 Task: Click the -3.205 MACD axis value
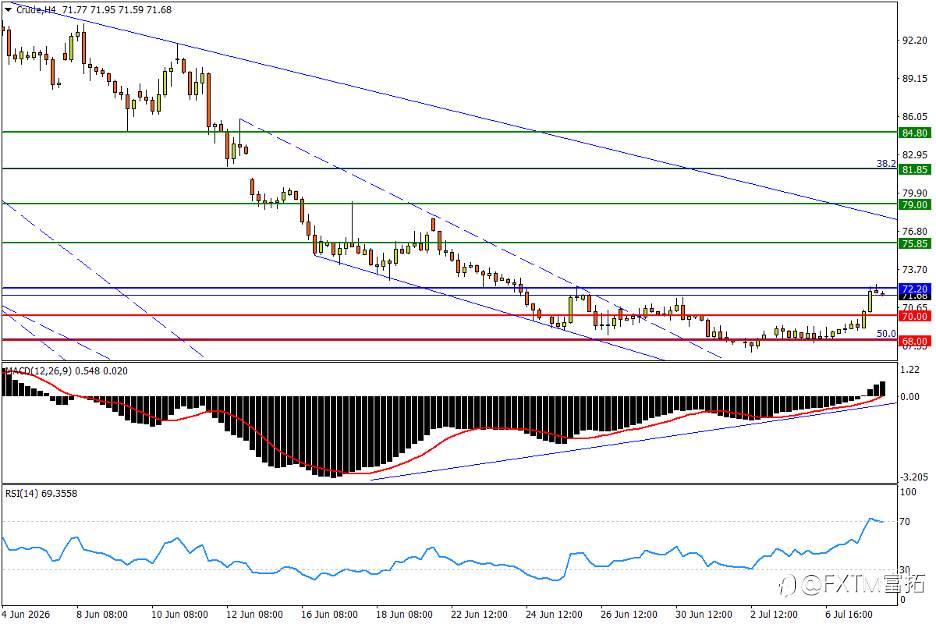point(913,477)
